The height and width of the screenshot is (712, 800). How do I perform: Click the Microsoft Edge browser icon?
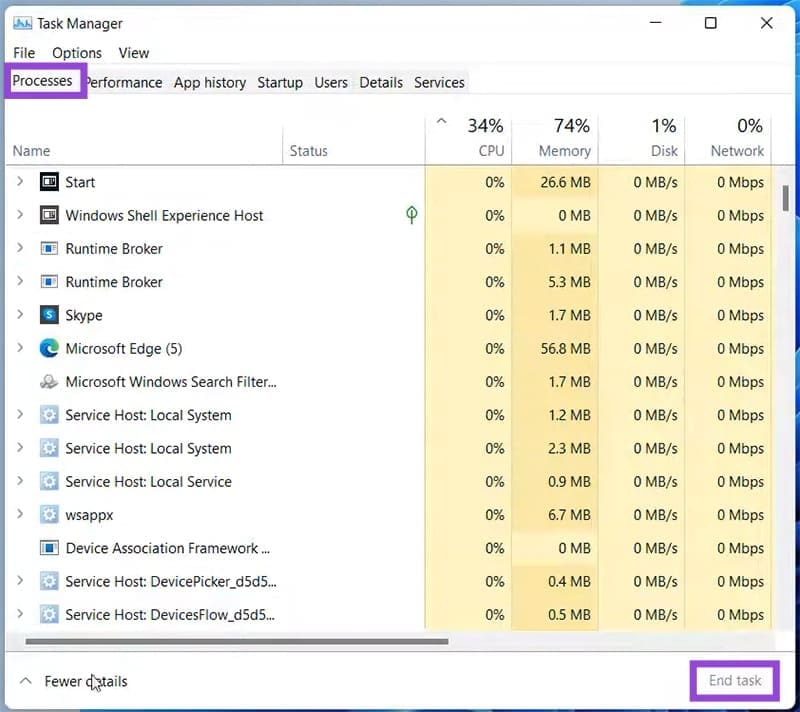[x=48, y=348]
